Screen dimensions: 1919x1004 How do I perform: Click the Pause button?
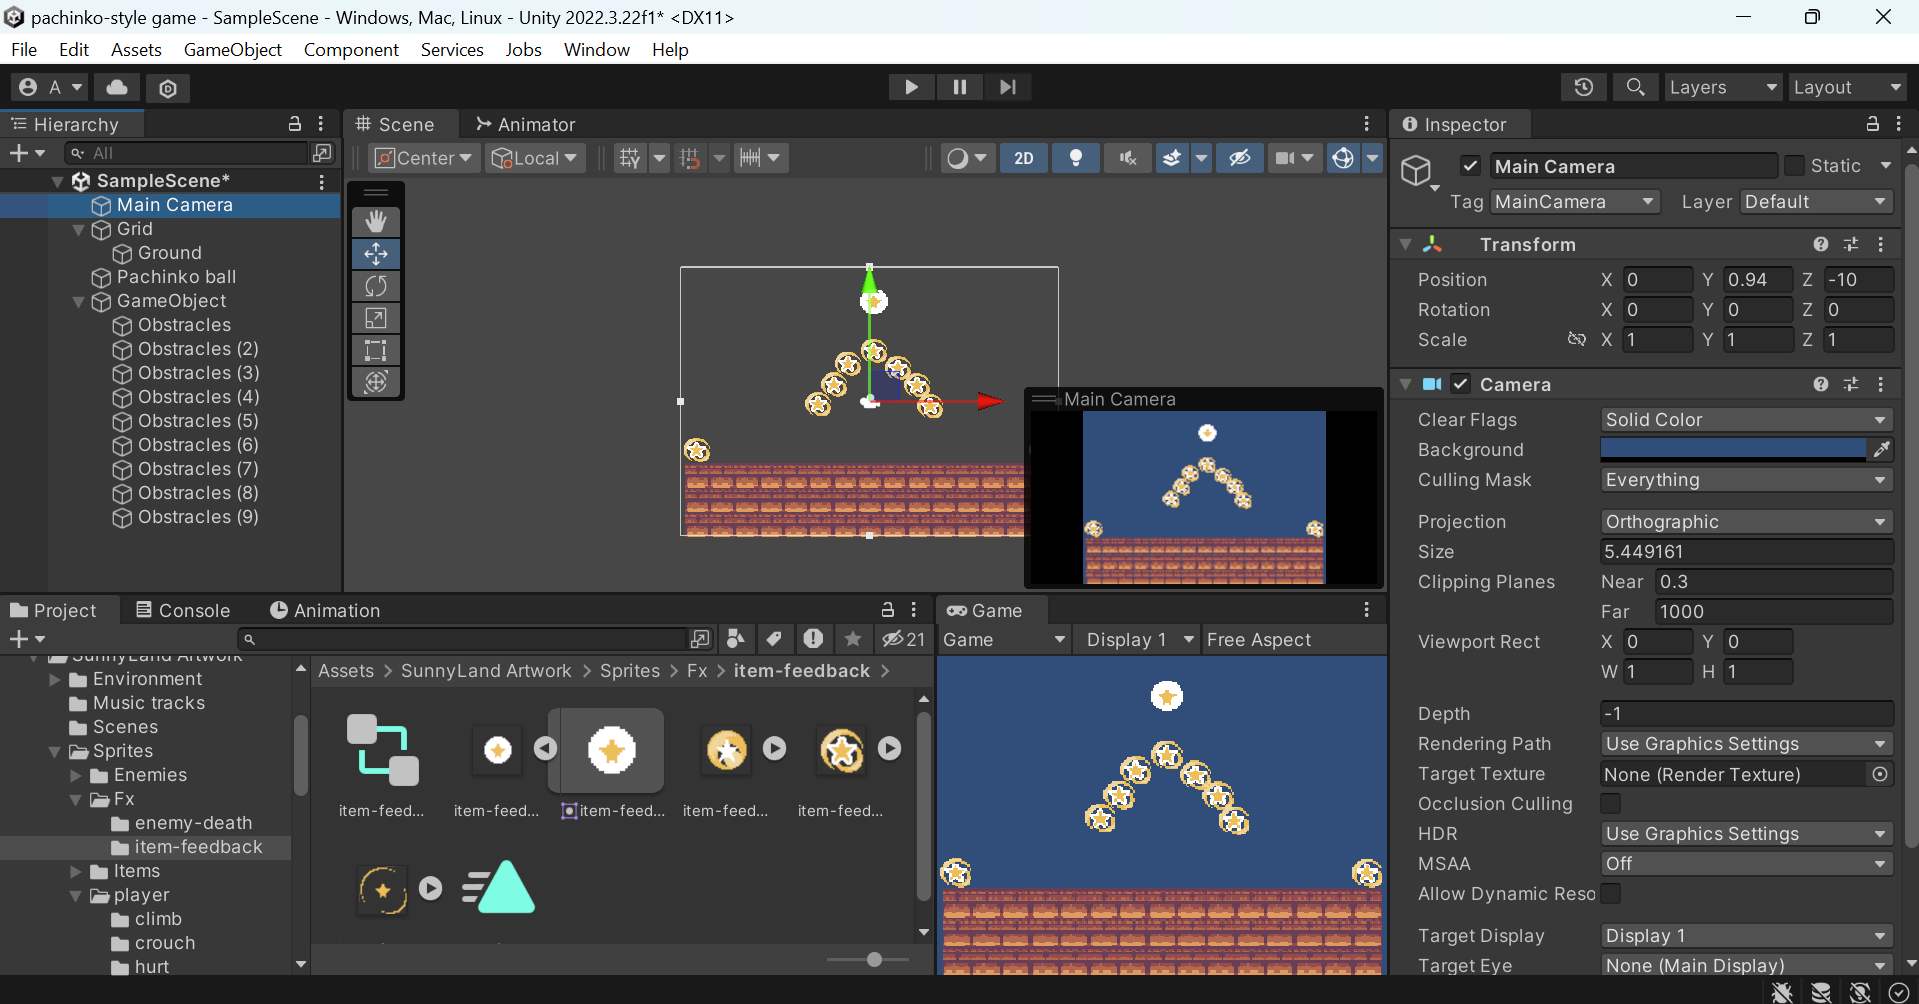point(959,87)
